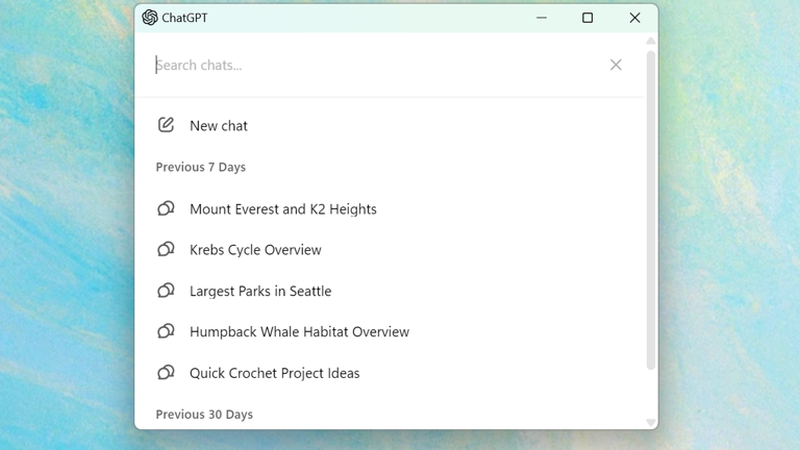This screenshot has height=450, width=800.
Task: Clear search with the X icon
Action: click(x=616, y=65)
